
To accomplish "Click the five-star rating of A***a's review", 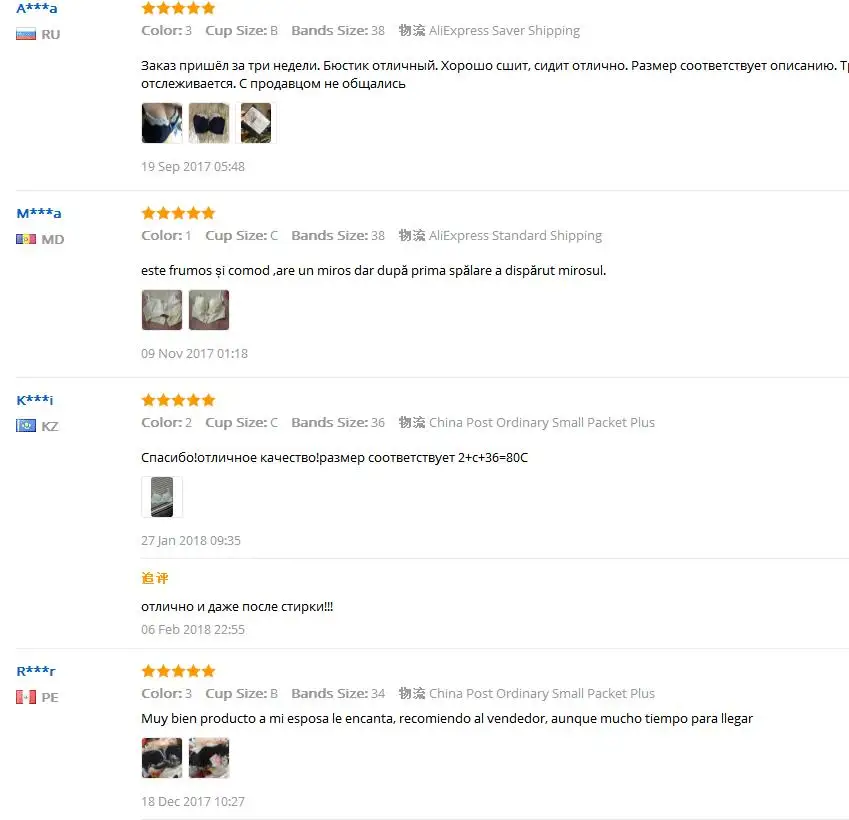I will (178, 8).
